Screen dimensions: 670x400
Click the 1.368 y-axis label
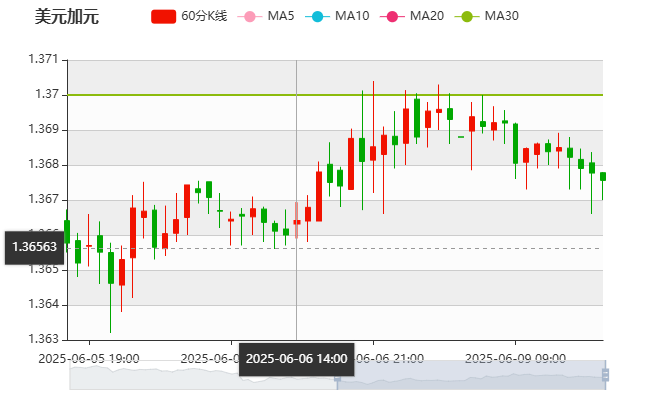tap(43, 164)
